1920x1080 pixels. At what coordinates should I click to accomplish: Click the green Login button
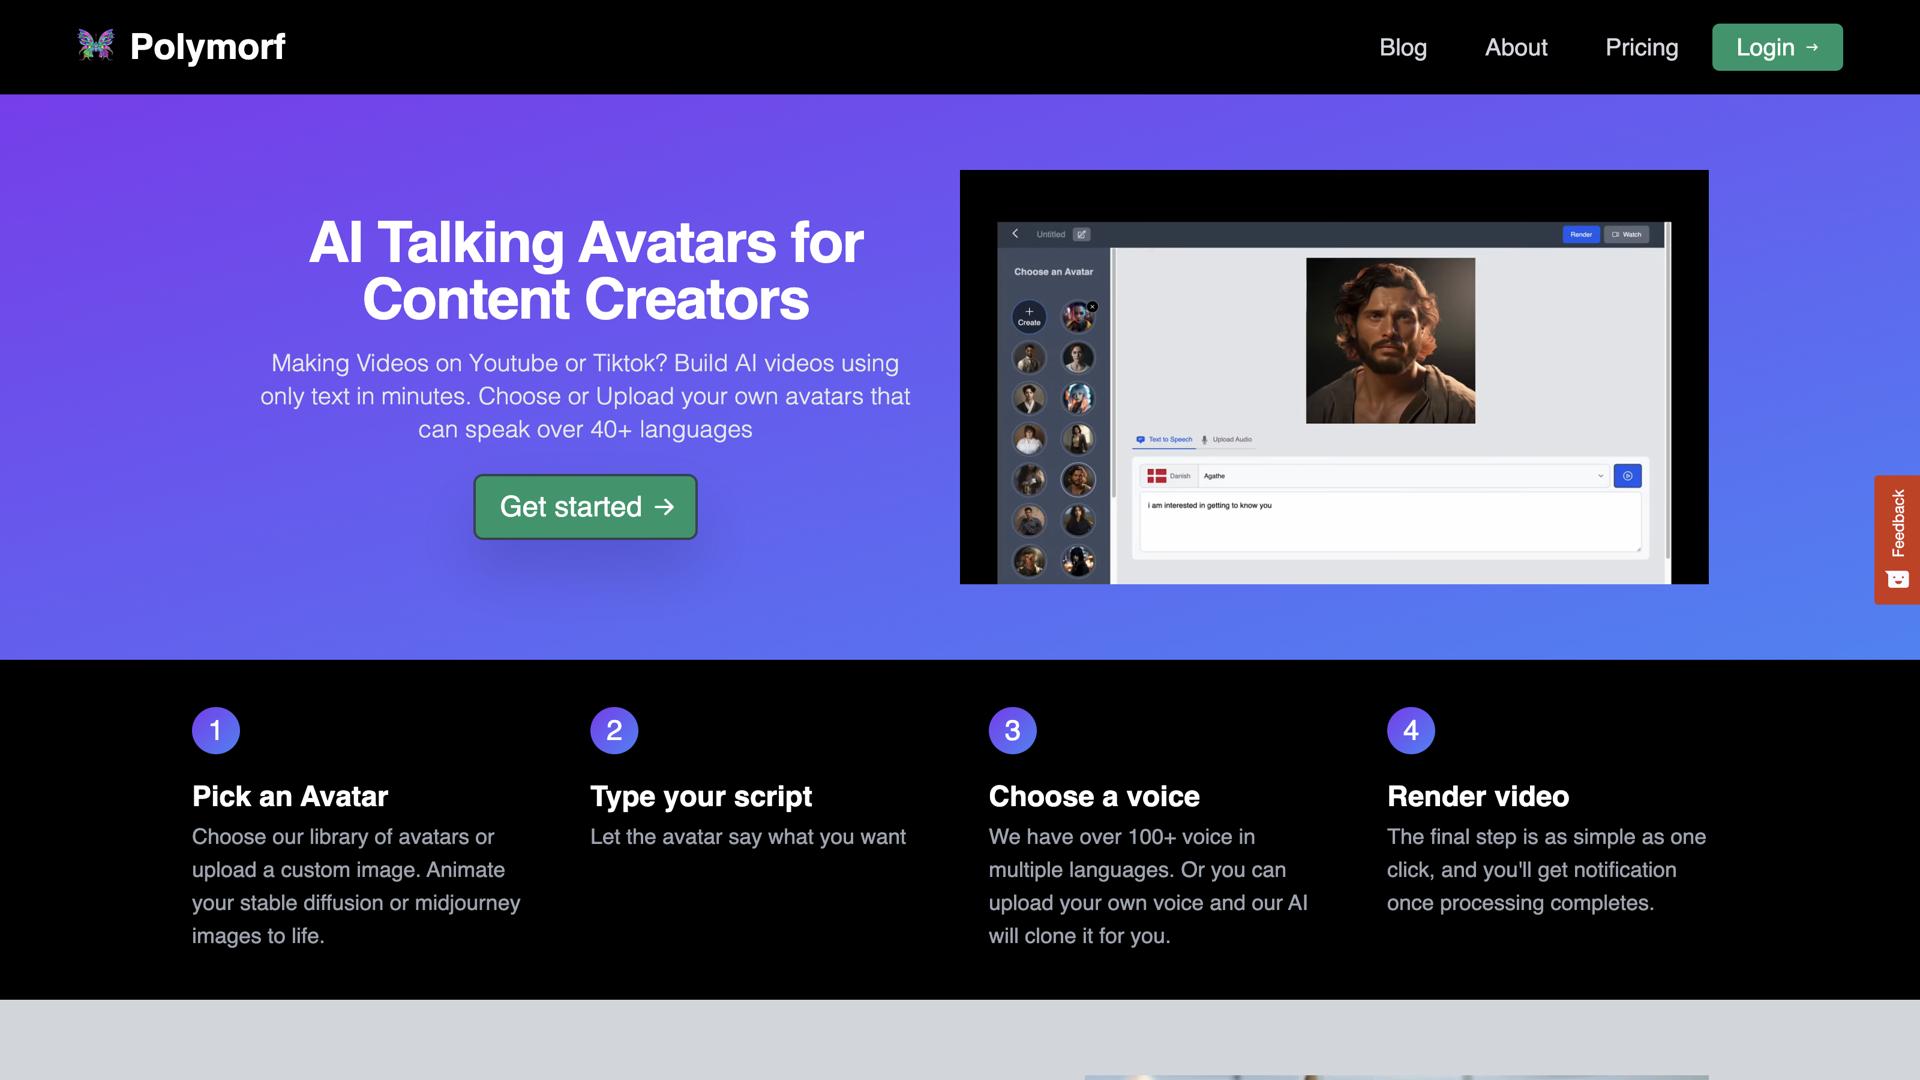point(1776,47)
